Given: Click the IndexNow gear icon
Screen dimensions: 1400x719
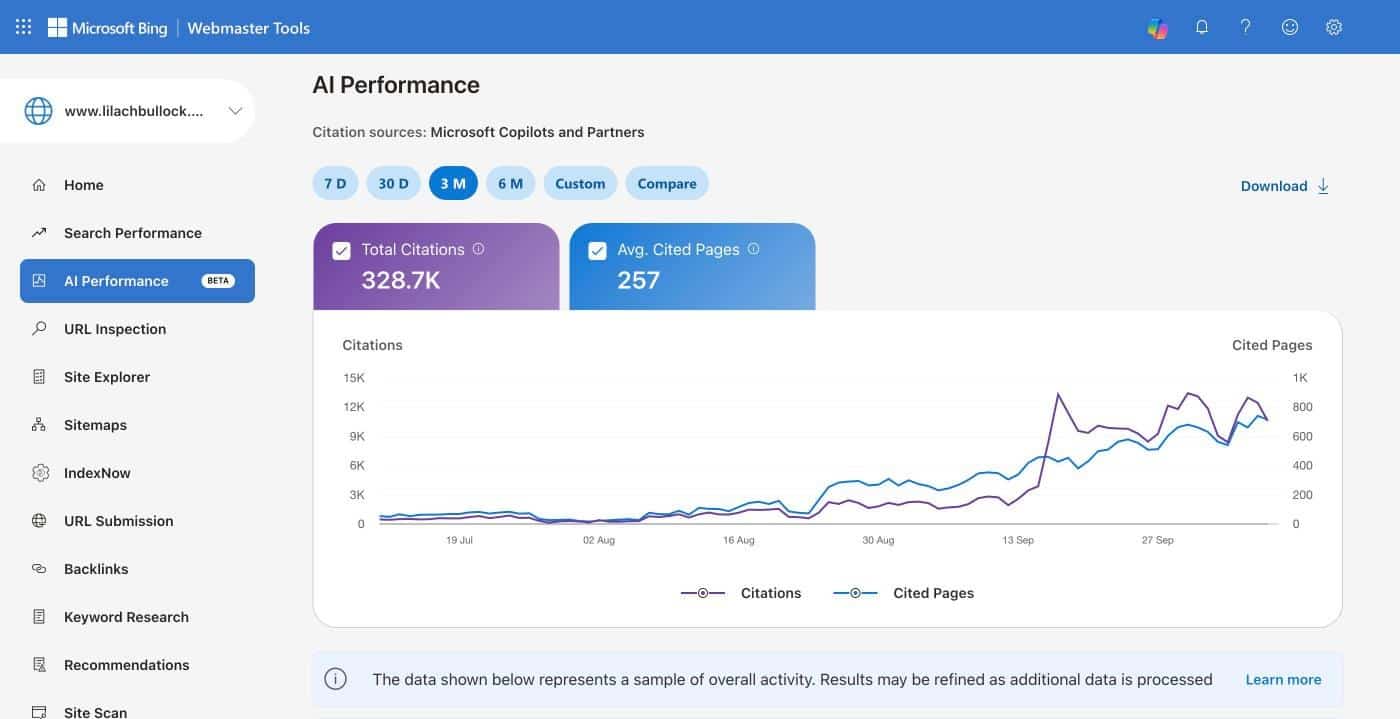Looking at the screenshot, I should click(39, 473).
